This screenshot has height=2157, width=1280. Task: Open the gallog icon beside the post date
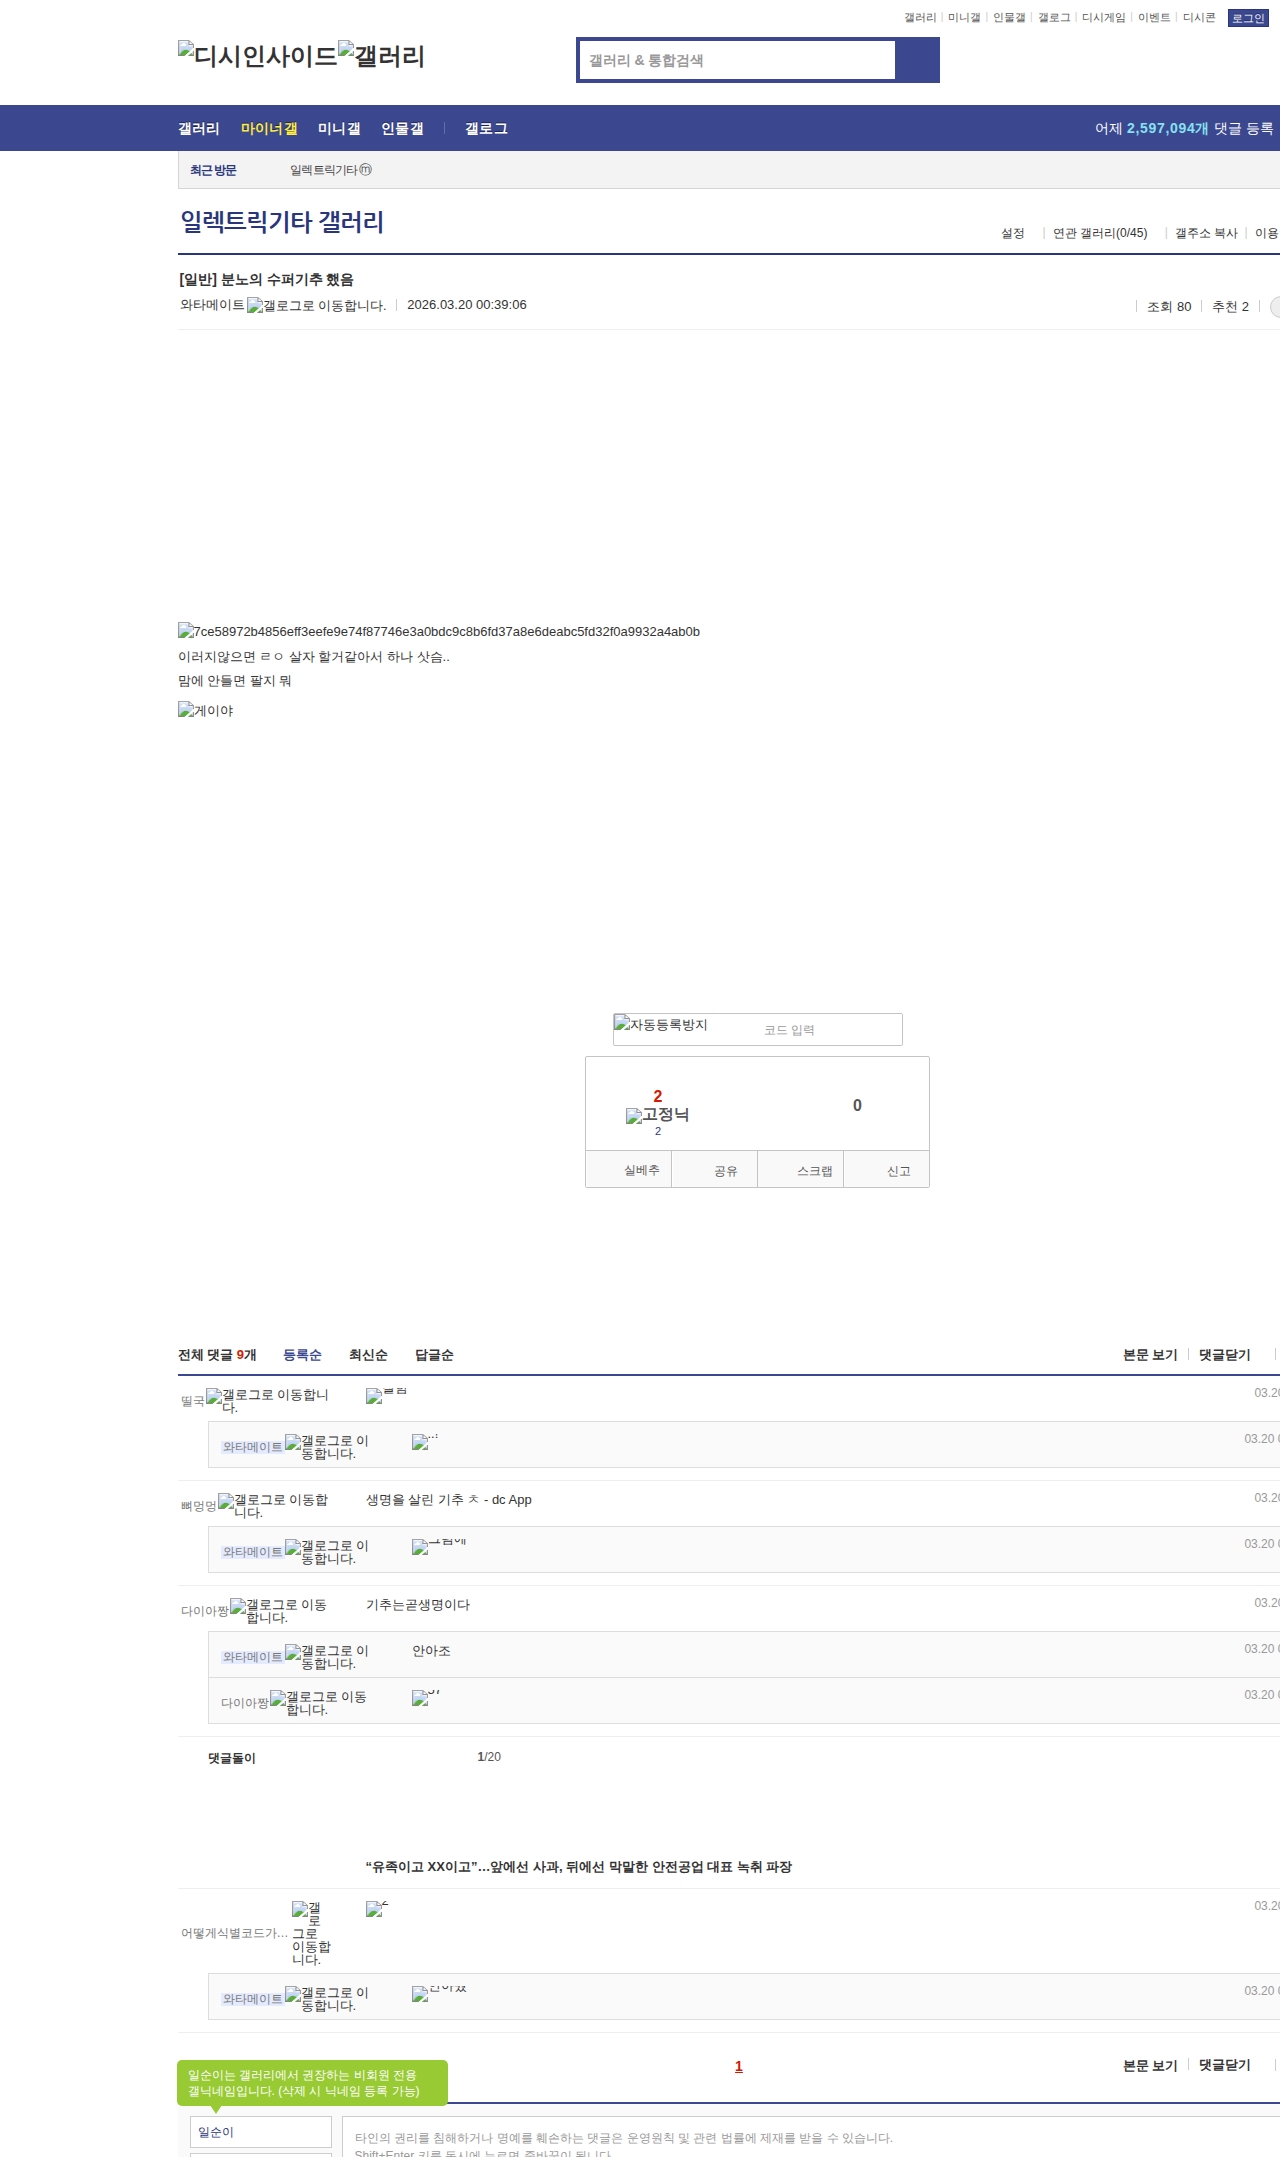317,306
